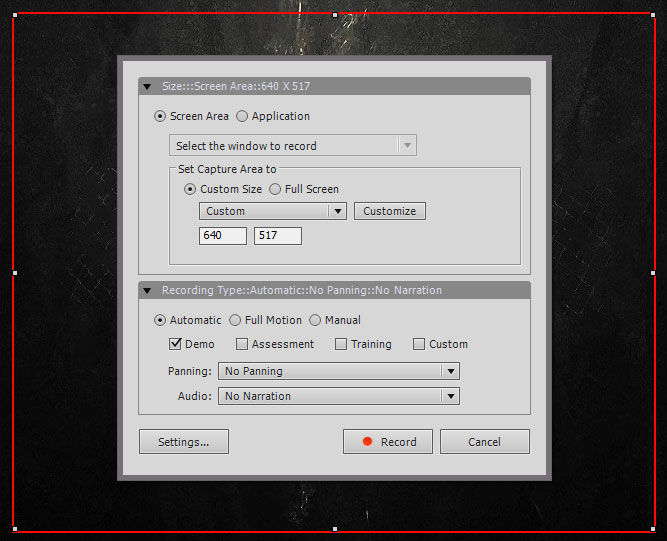The width and height of the screenshot is (667, 541).
Task: Collapse the Recording Type section triangle
Action: click(147, 291)
